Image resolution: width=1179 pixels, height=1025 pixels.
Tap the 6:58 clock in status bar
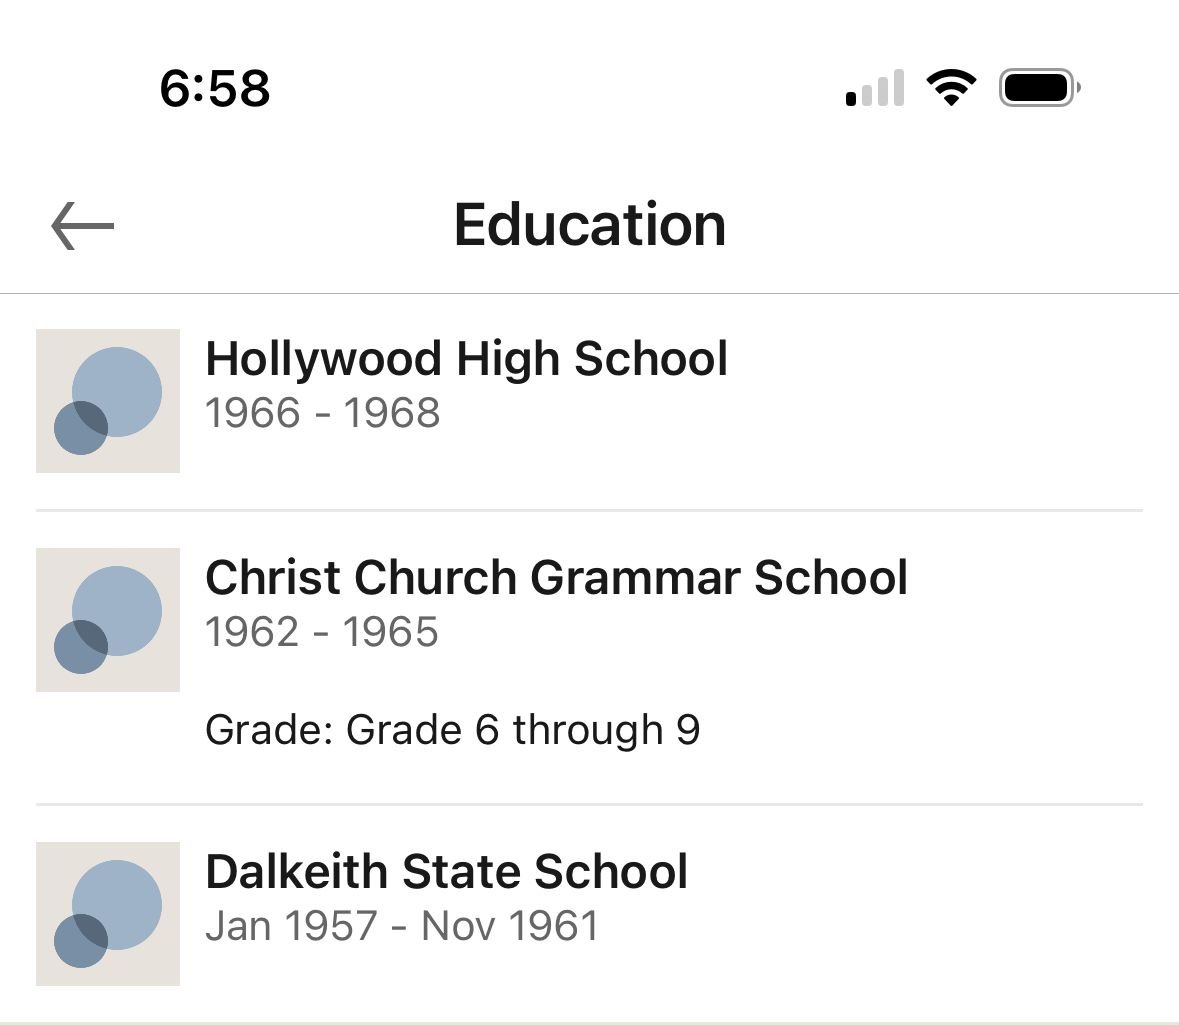[x=215, y=89]
